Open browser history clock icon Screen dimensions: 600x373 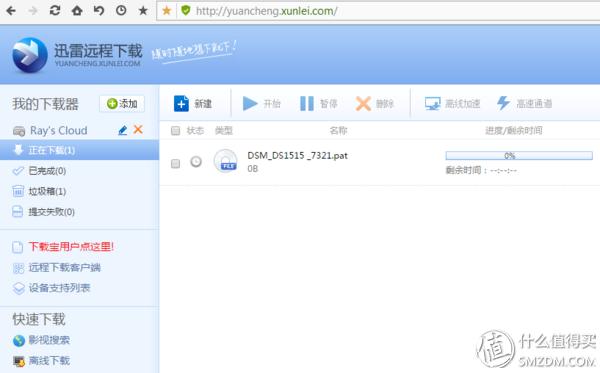pos(121,11)
